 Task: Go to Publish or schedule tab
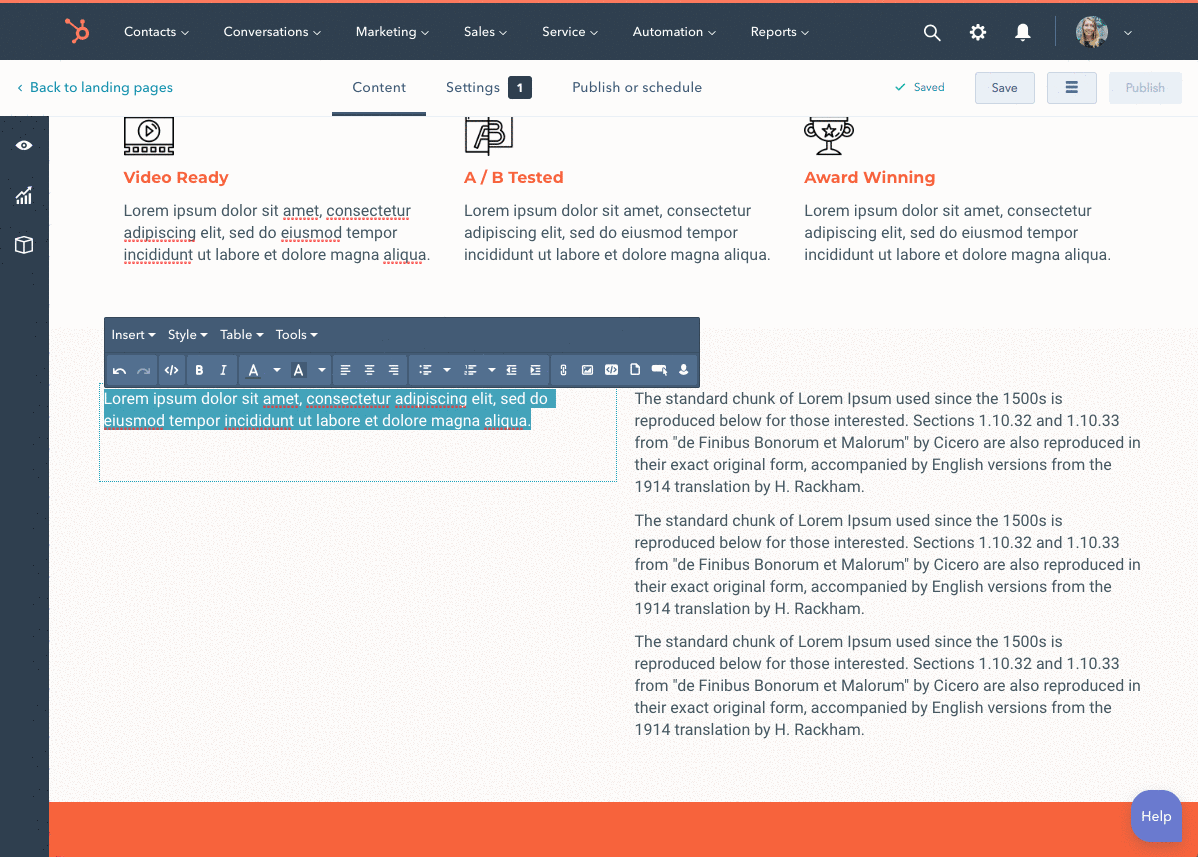pyautogui.click(x=636, y=88)
